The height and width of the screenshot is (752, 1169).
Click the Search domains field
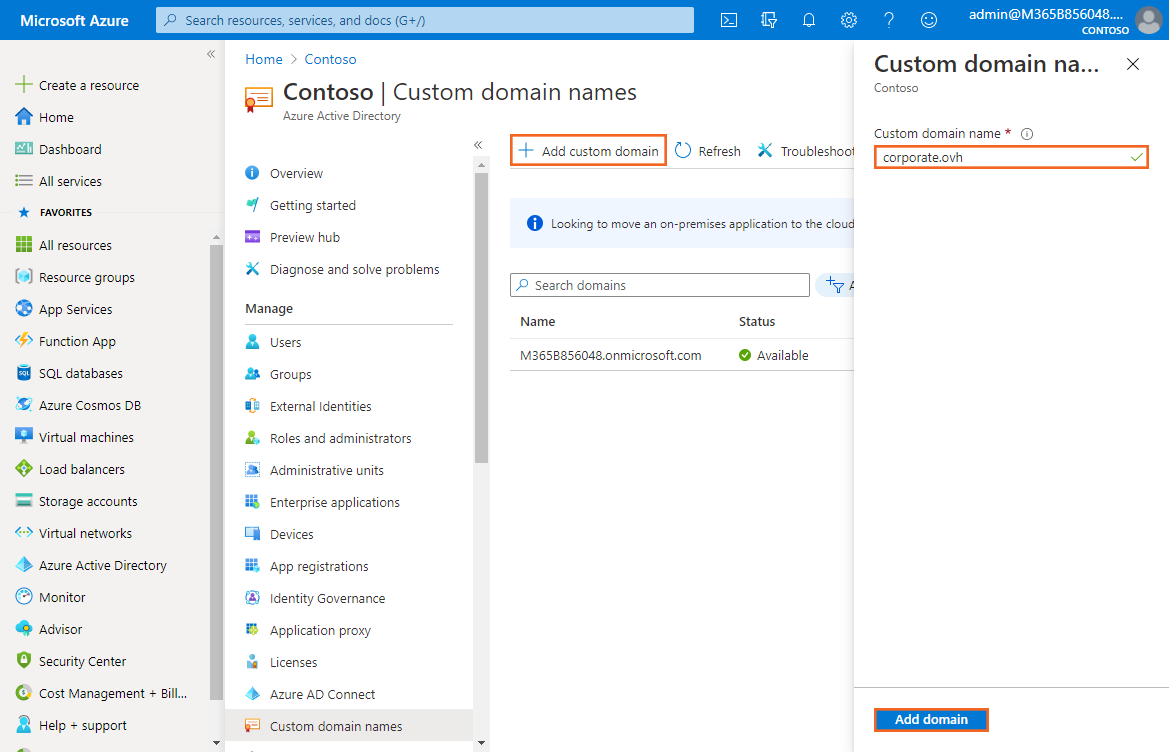pyautogui.click(x=660, y=285)
